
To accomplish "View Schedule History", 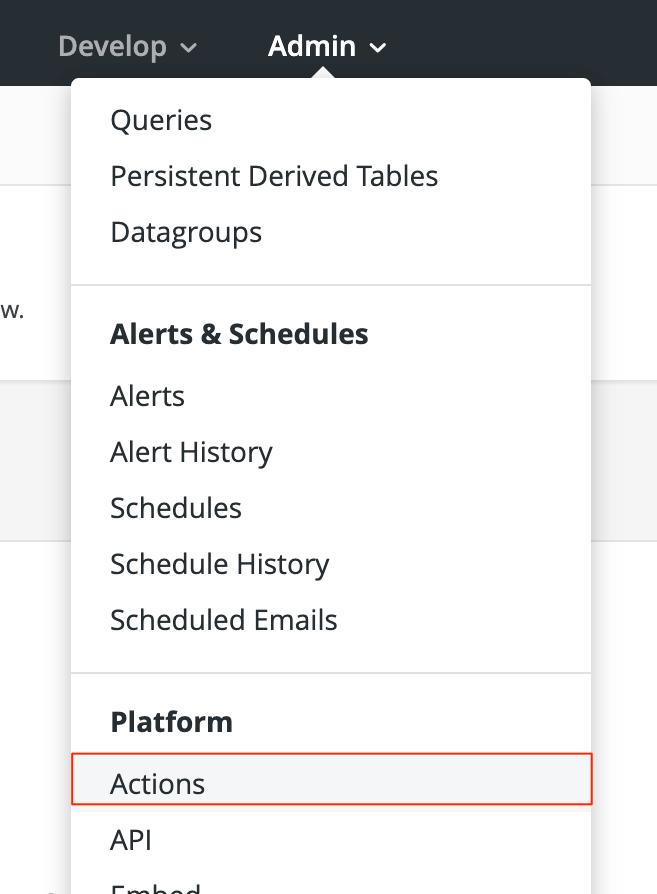I will (x=219, y=564).
